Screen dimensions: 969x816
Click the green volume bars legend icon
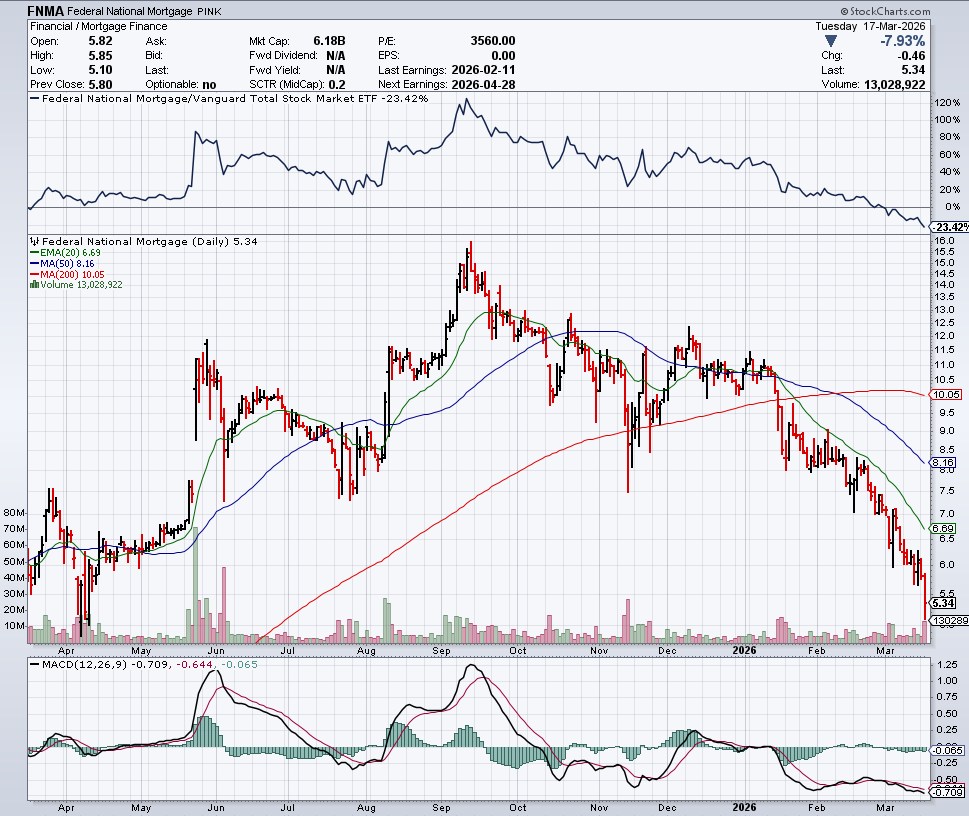(x=36, y=285)
